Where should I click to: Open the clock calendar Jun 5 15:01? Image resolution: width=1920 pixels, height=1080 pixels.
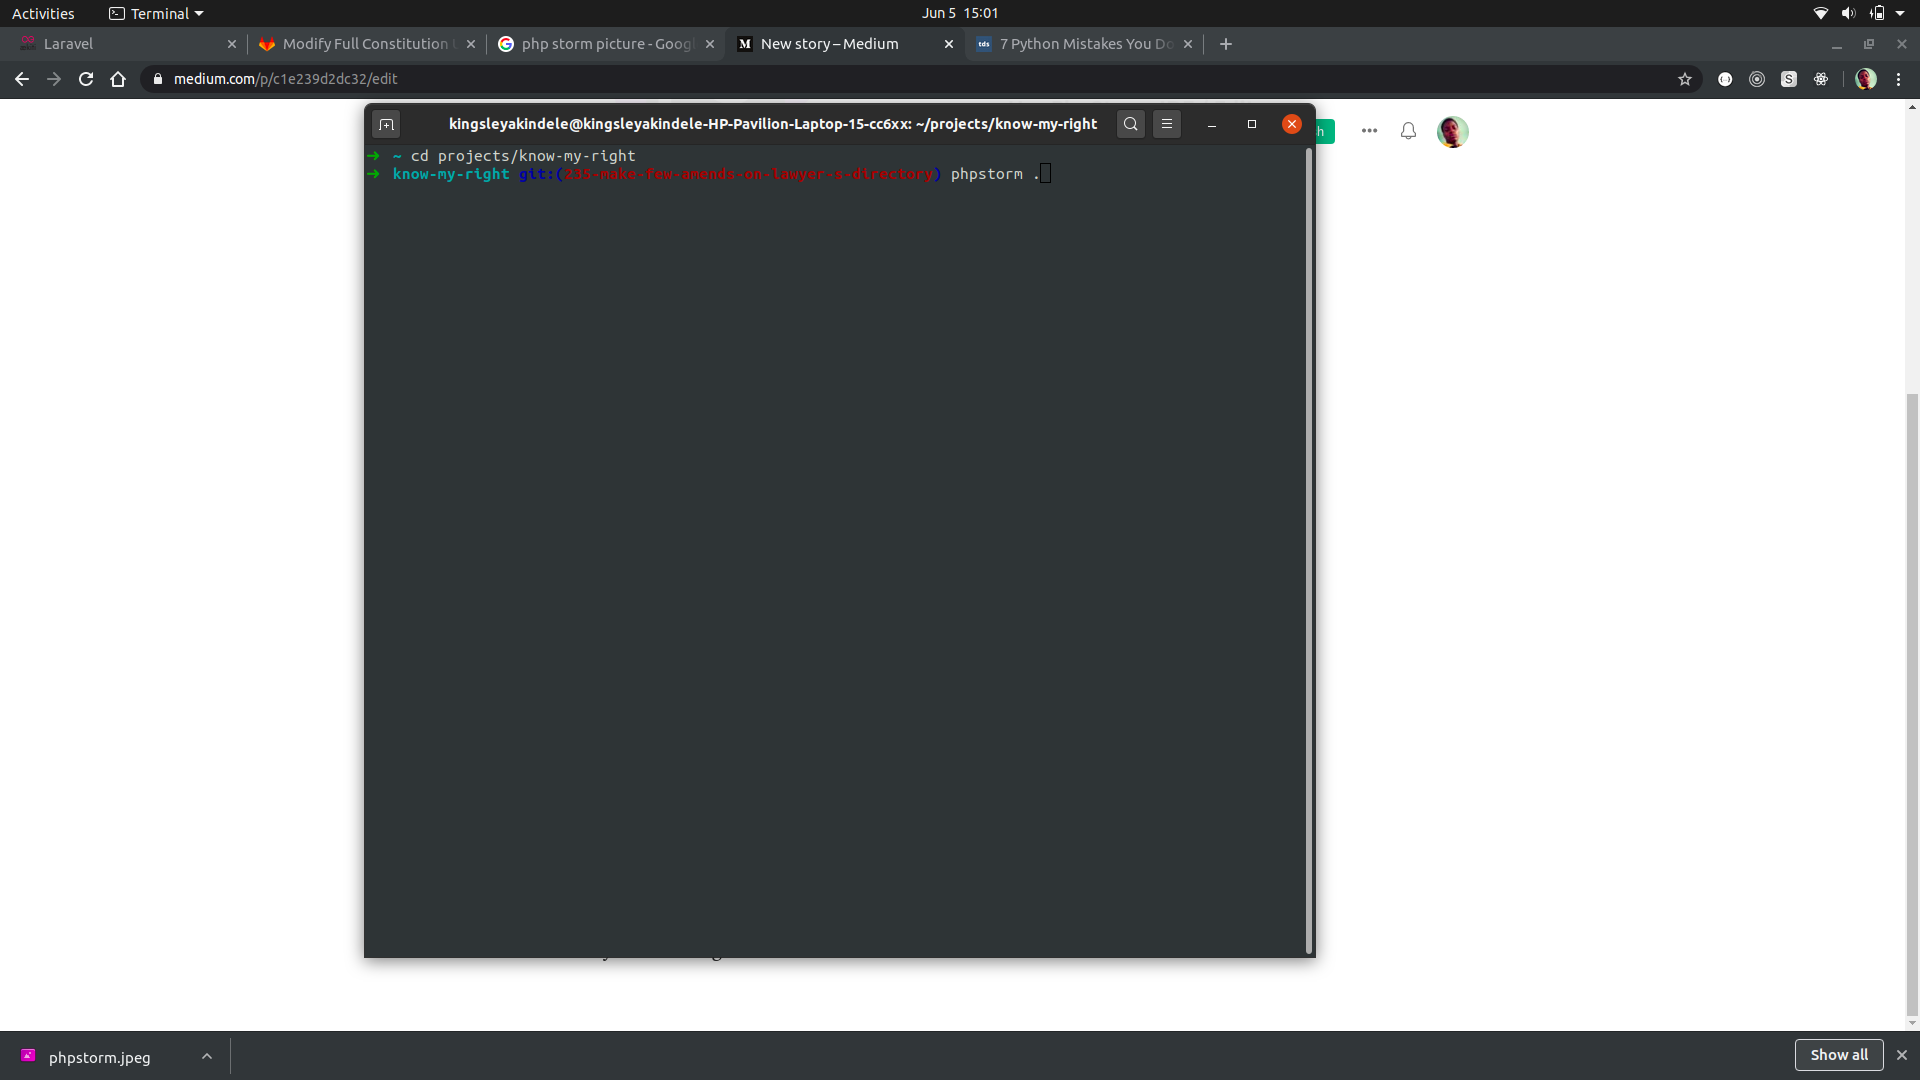(x=960, y=13)
